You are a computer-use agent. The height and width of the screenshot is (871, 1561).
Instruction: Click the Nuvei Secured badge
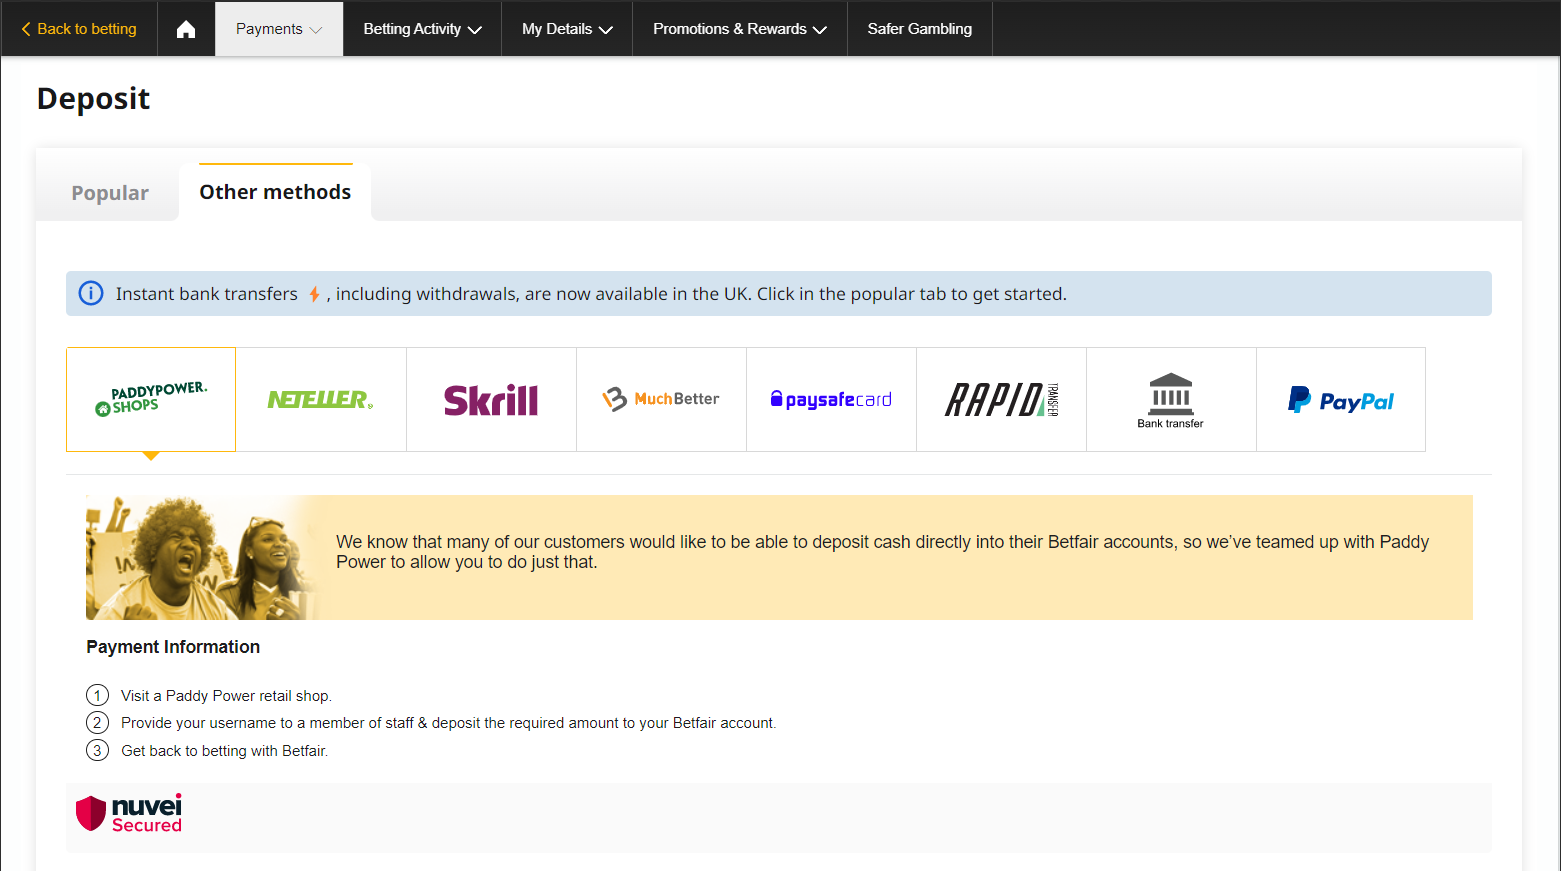(x=129, y=814)
